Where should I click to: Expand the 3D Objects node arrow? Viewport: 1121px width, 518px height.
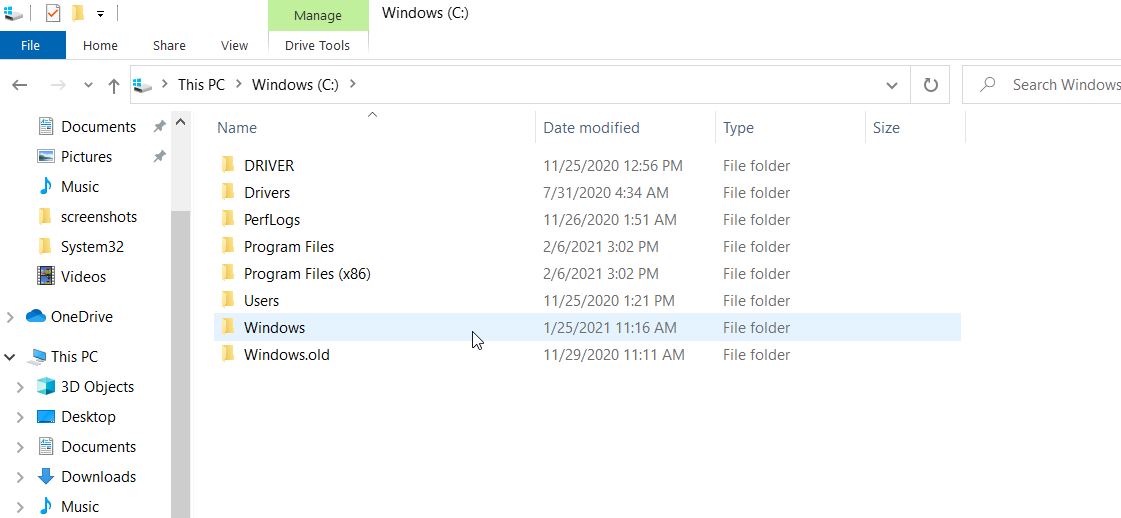21,387
